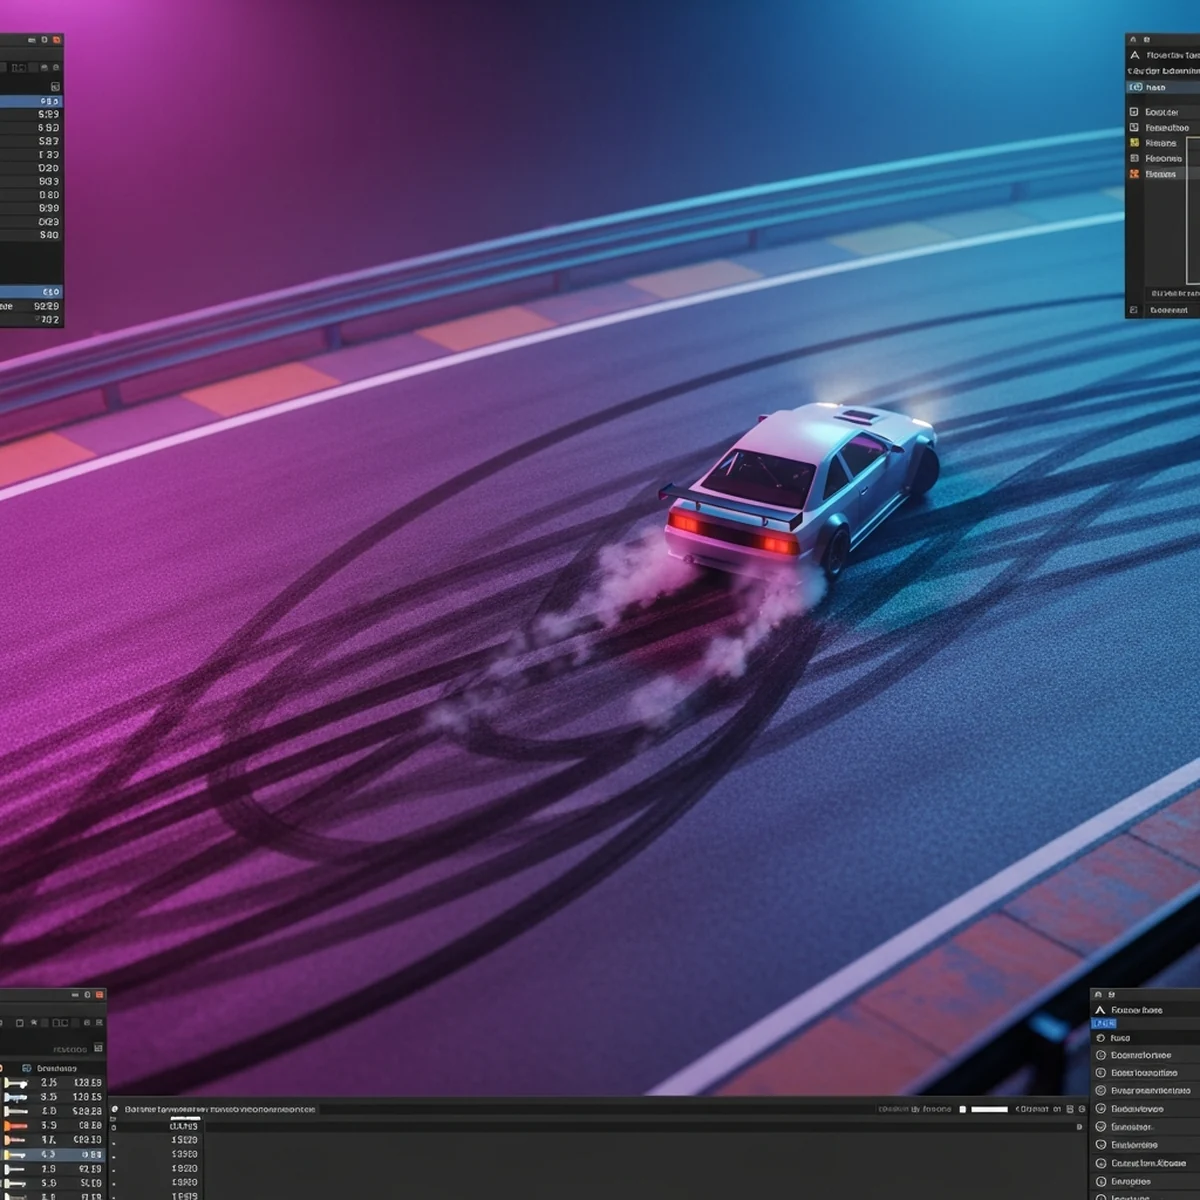
Task: Click the orange icon in the top-right panel list
Action: pos(1134,174)
